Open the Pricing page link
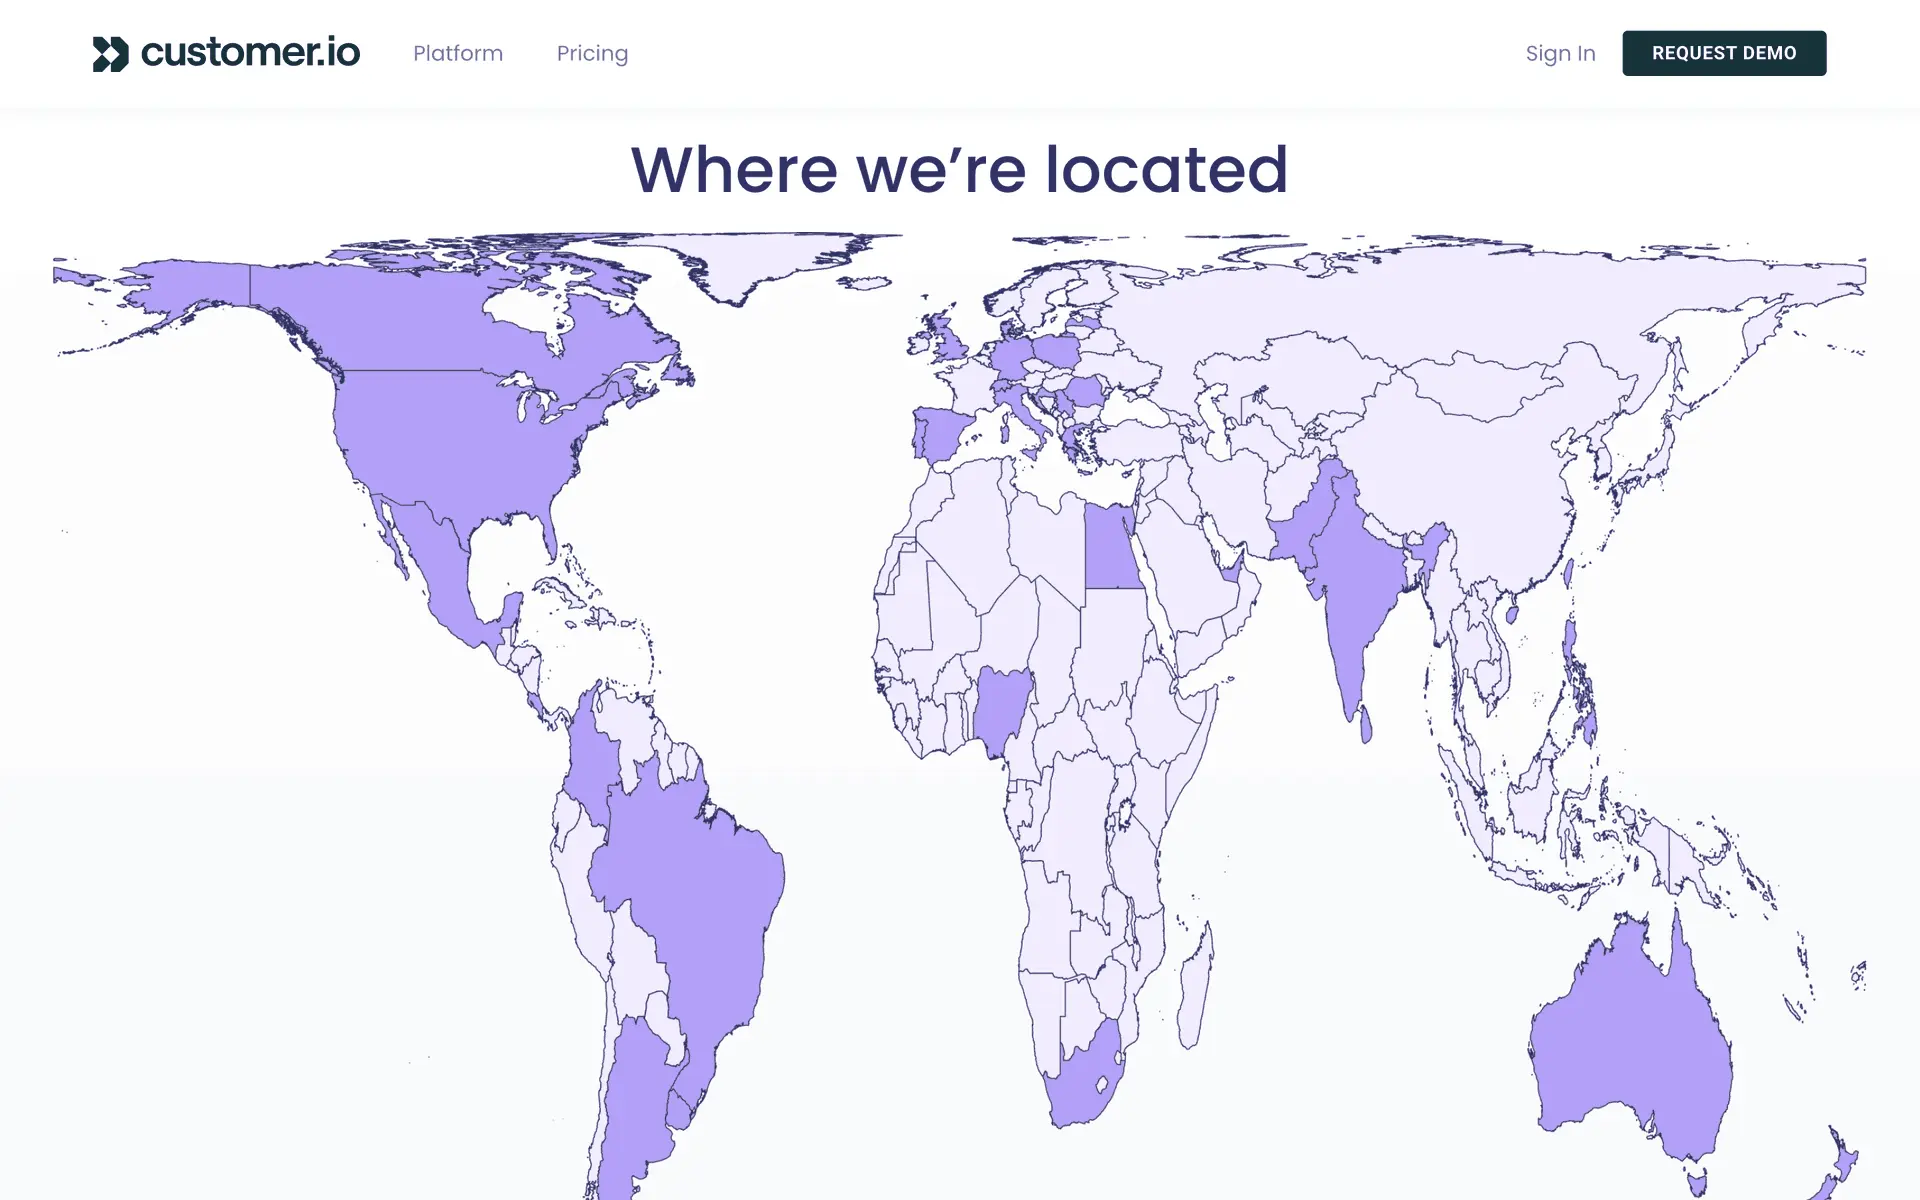1920x1200 pixels. pos(592,54)
